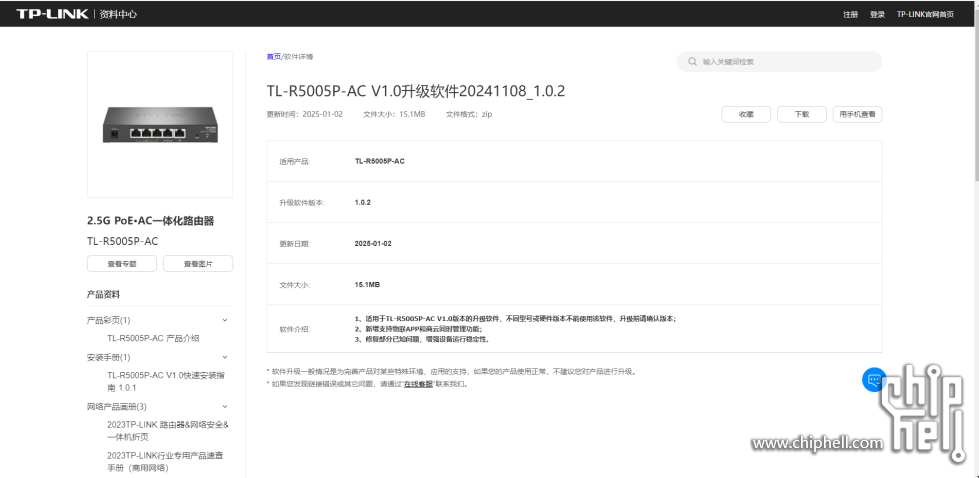
Task: Click the search magnifier icon
Action: coord(692,62)
